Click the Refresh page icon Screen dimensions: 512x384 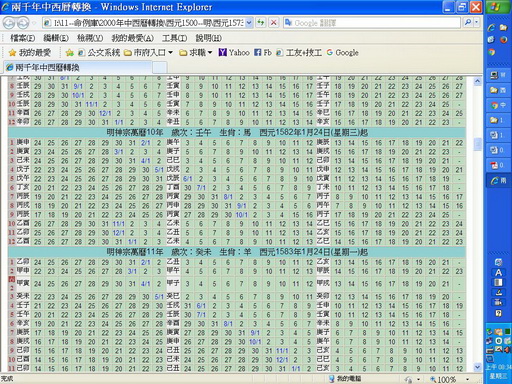pyautogui.click(x=261, y=23)
